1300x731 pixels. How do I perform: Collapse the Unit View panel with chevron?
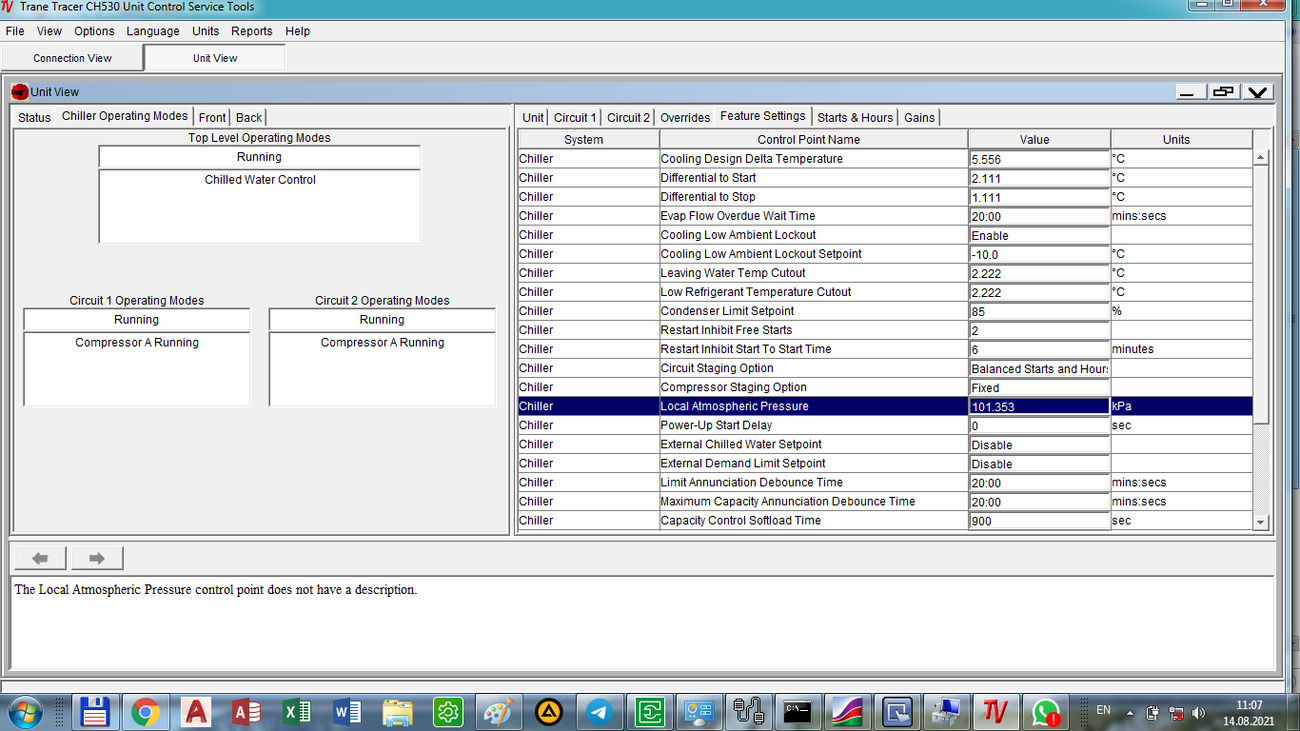[1257, 92]
